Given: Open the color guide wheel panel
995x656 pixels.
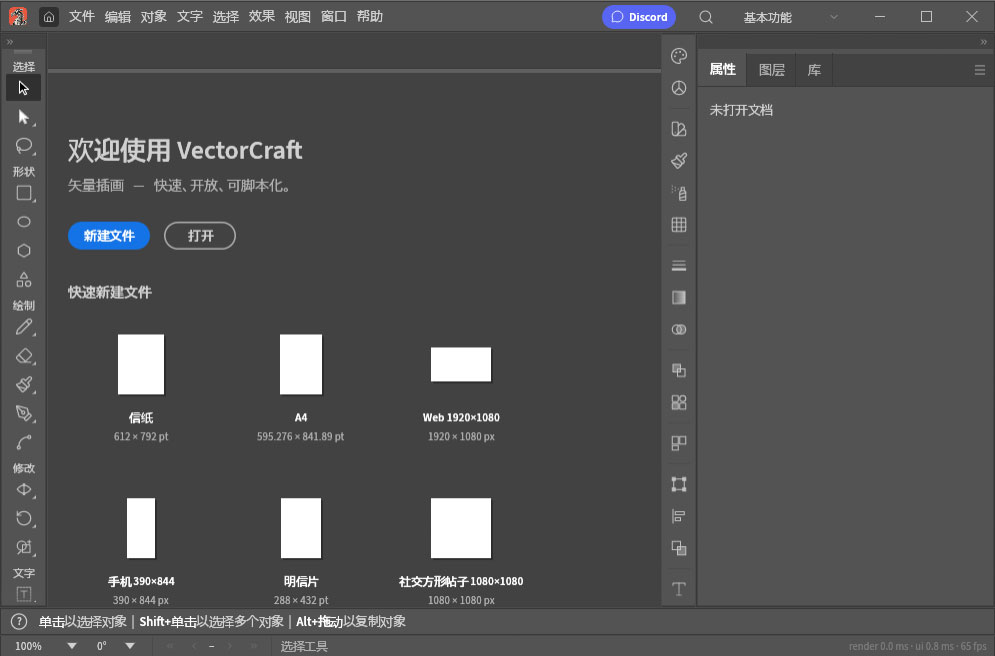Looking at the screenshot, I should click(679, 88).
